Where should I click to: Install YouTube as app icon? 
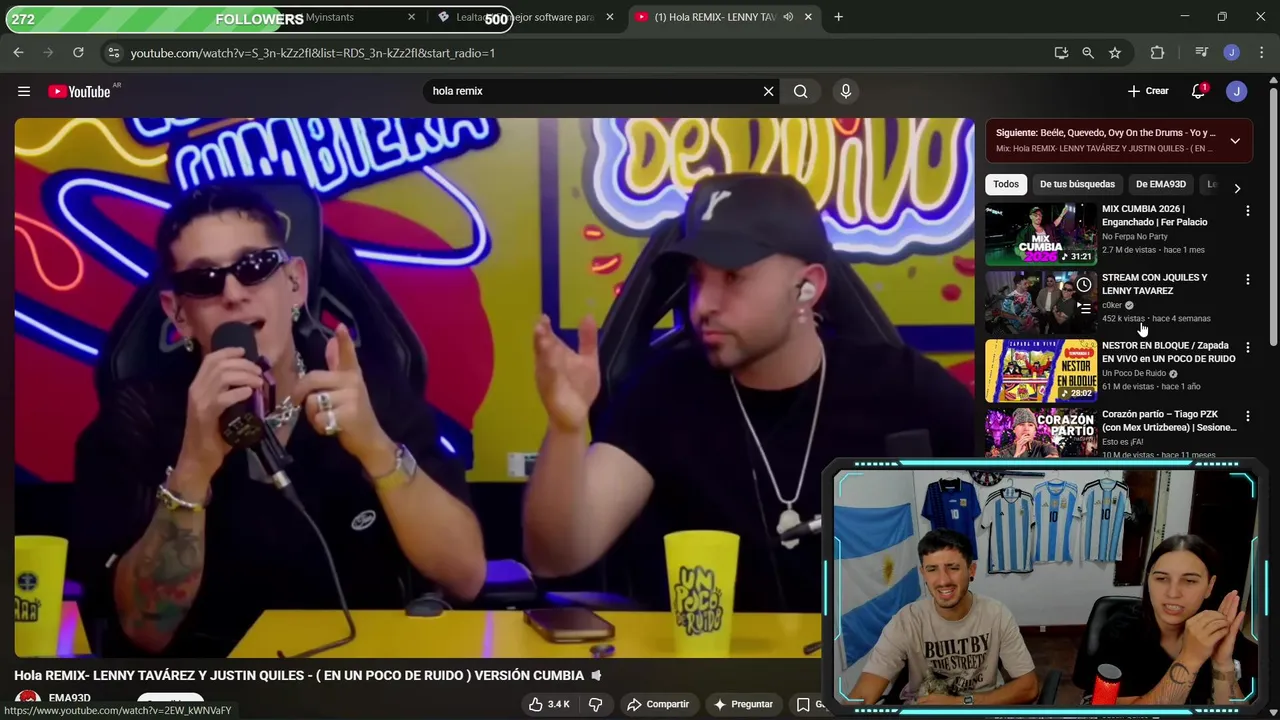click(1061, 53)
